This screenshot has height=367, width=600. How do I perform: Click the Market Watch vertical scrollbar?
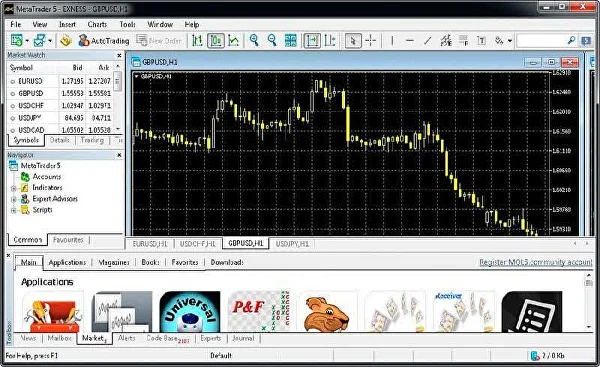click(x=118, y=98)
